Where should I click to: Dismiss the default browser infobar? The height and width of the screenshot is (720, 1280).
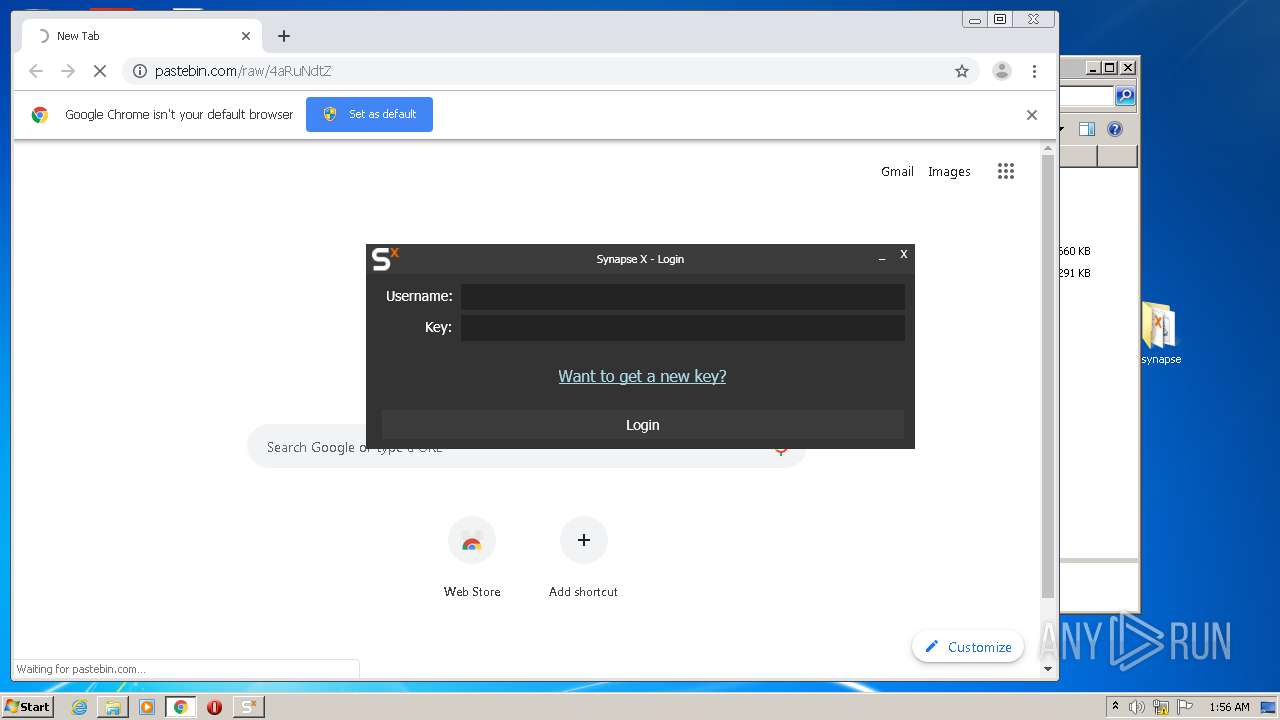pos(1032,115)
